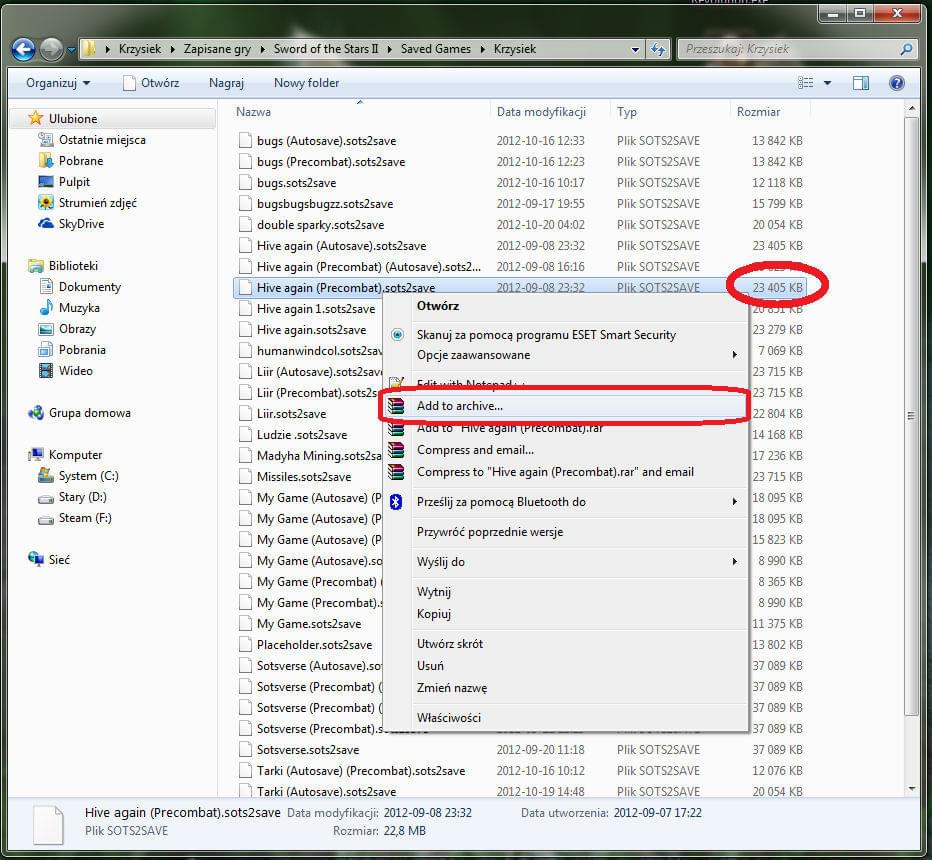The height and width of the screenshot is (860, 932).
Task: Click the Ulubione star icon
Action: pos(36,118)
